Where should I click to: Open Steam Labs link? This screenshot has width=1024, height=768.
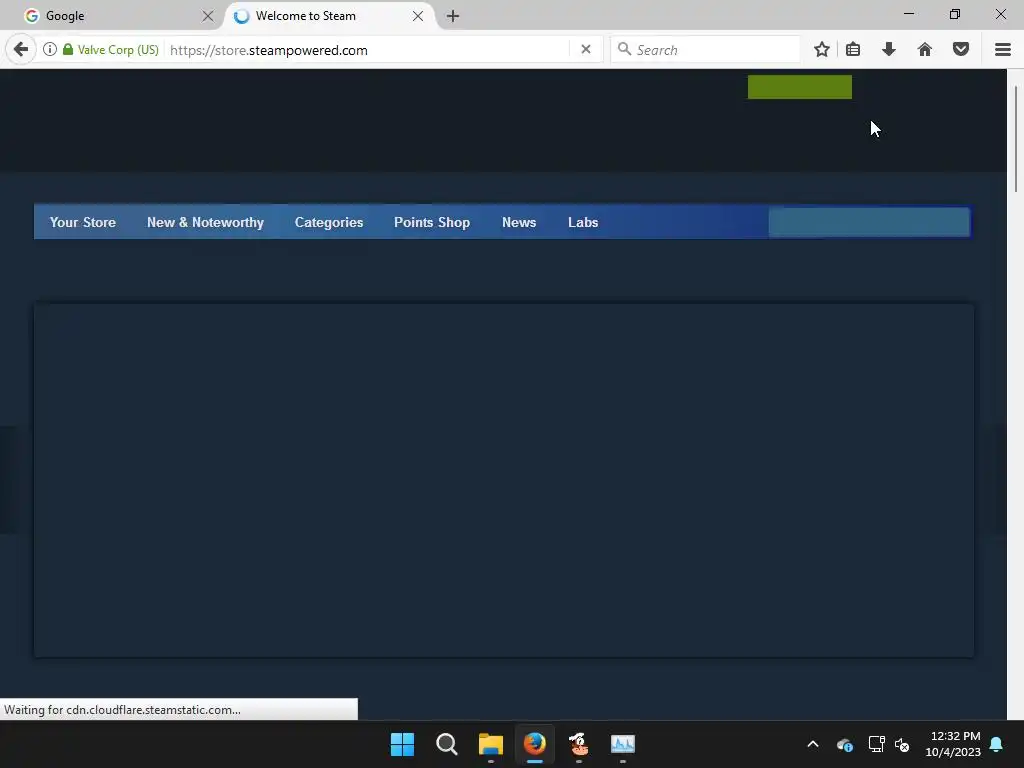pyautogui.click(x=583, y=223)
